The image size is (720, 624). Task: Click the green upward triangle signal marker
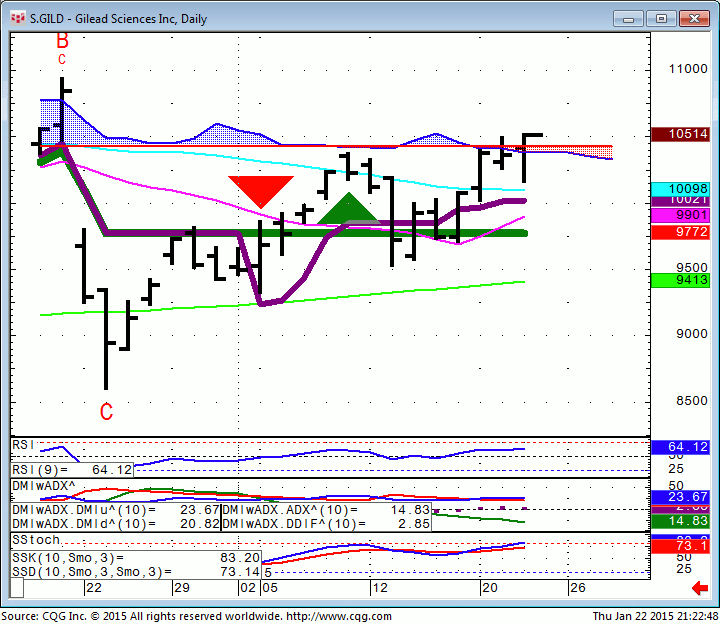coord(349,208)
